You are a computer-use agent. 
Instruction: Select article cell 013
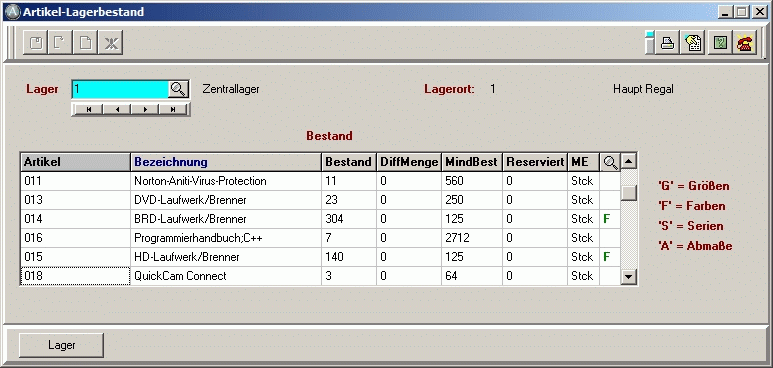point(75,200)
